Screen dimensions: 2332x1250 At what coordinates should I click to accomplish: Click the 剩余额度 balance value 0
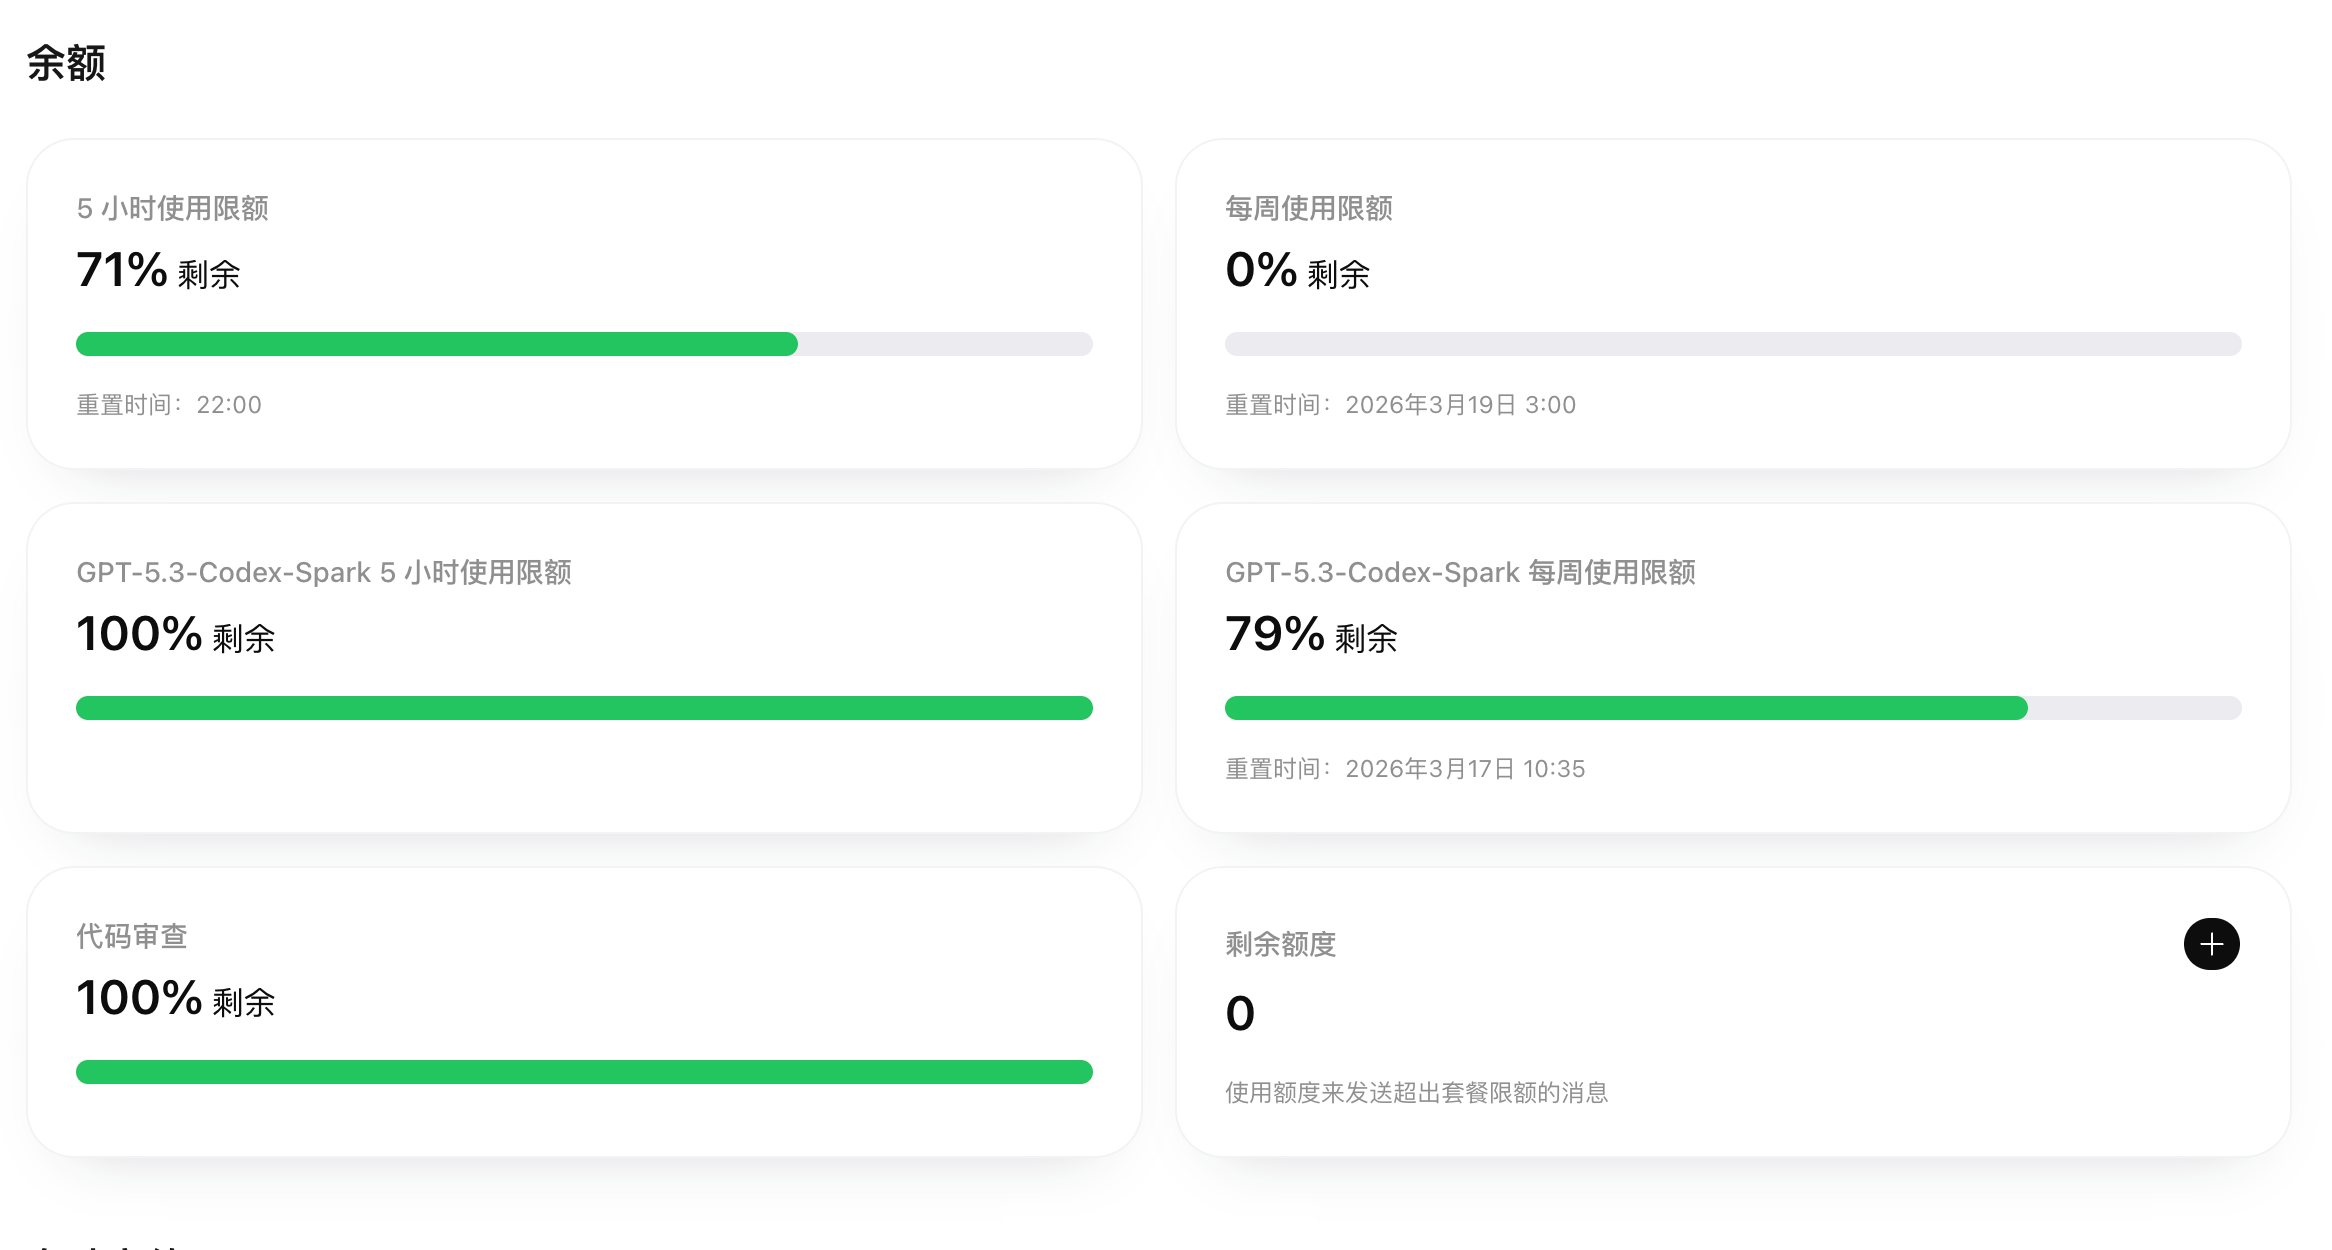1240,1014
